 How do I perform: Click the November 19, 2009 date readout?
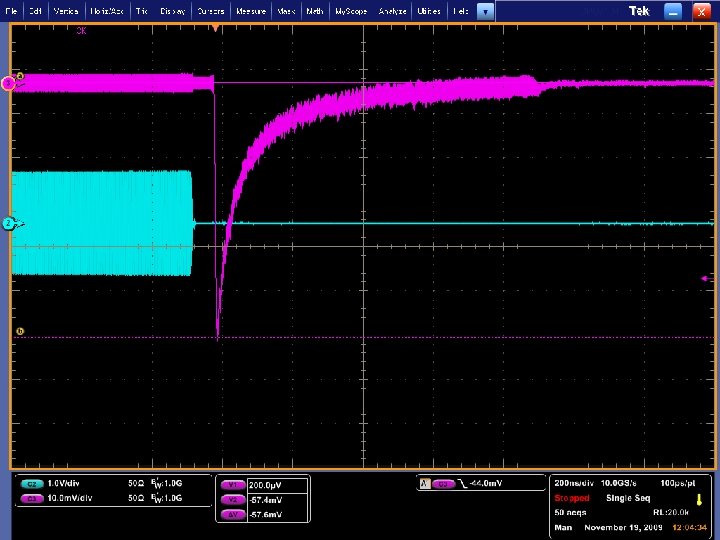(x=623, y=528)
